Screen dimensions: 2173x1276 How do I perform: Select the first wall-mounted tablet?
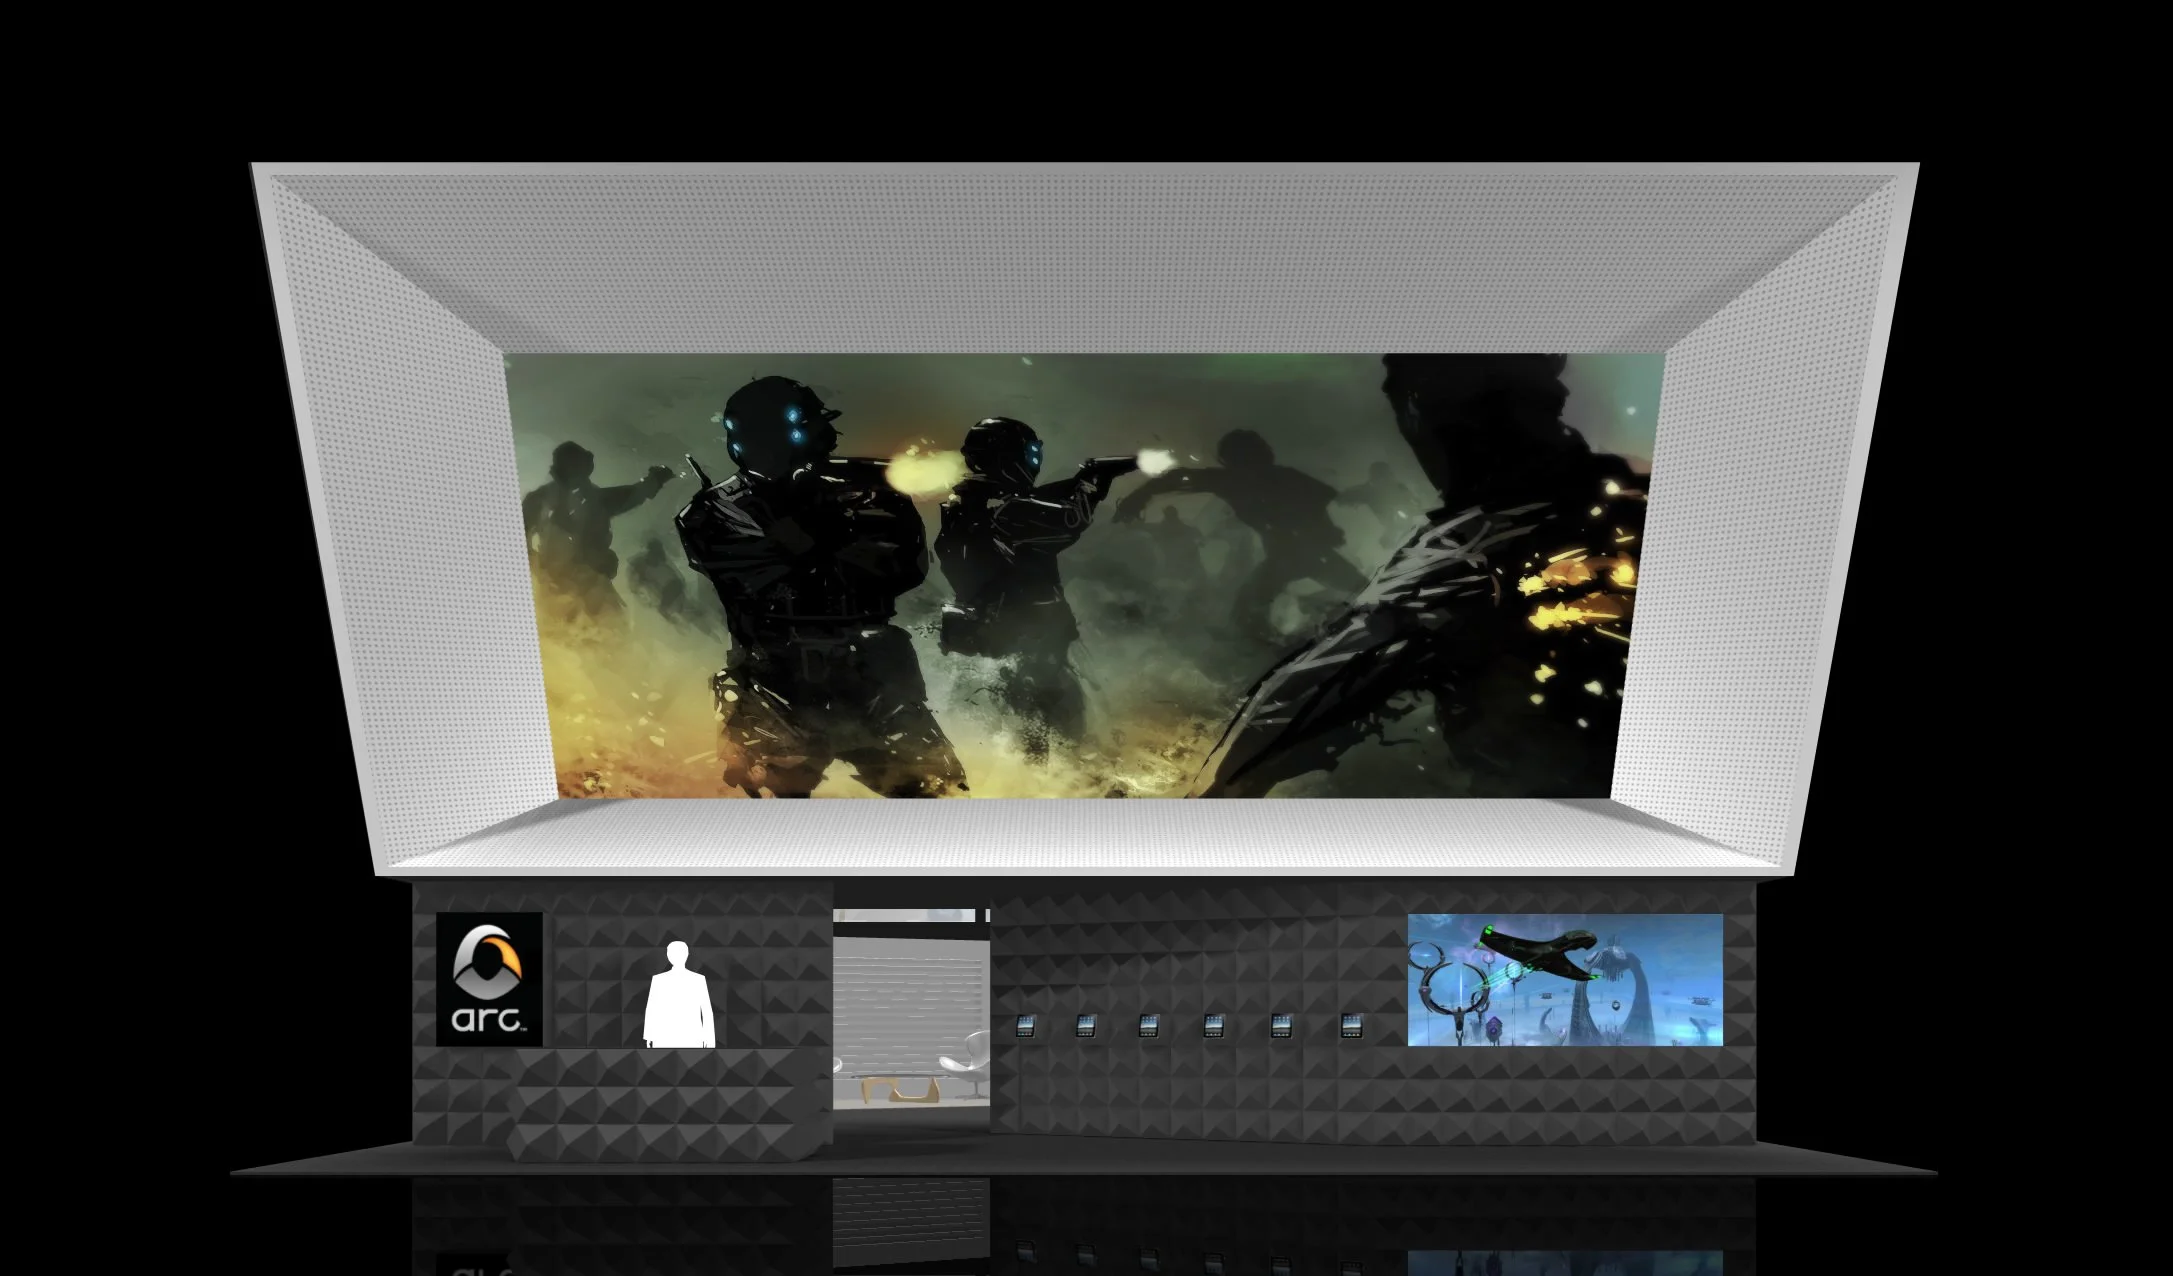click(x=1025, y=1025)
